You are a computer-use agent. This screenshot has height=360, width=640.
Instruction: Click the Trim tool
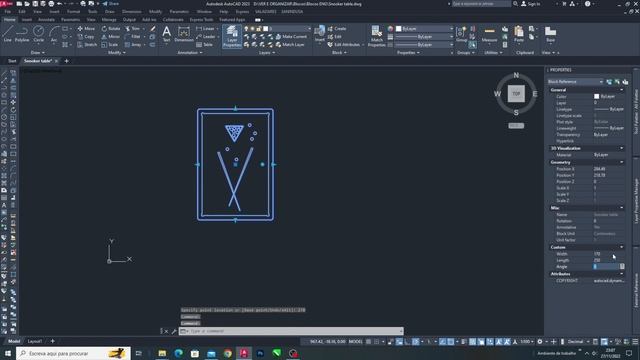click(x=133, y=29)
